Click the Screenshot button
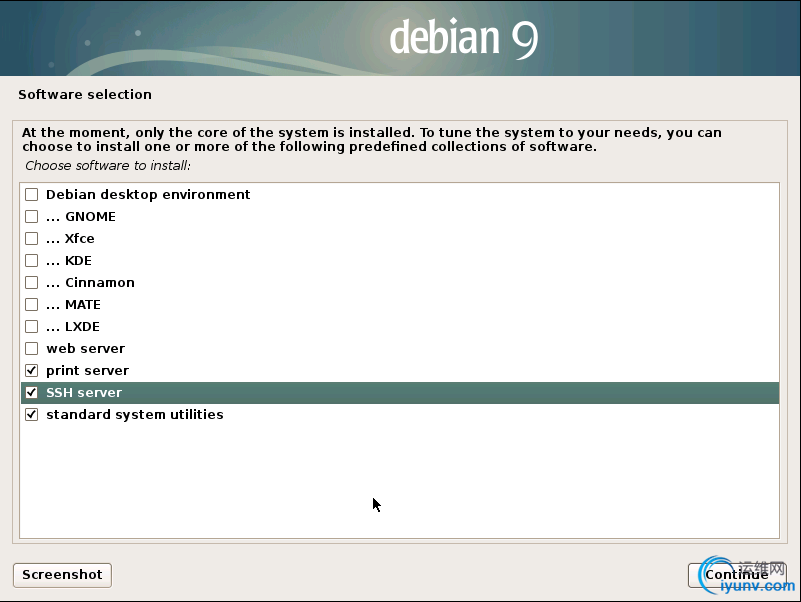Screen dimensions: 801x602 pos(62,575)
